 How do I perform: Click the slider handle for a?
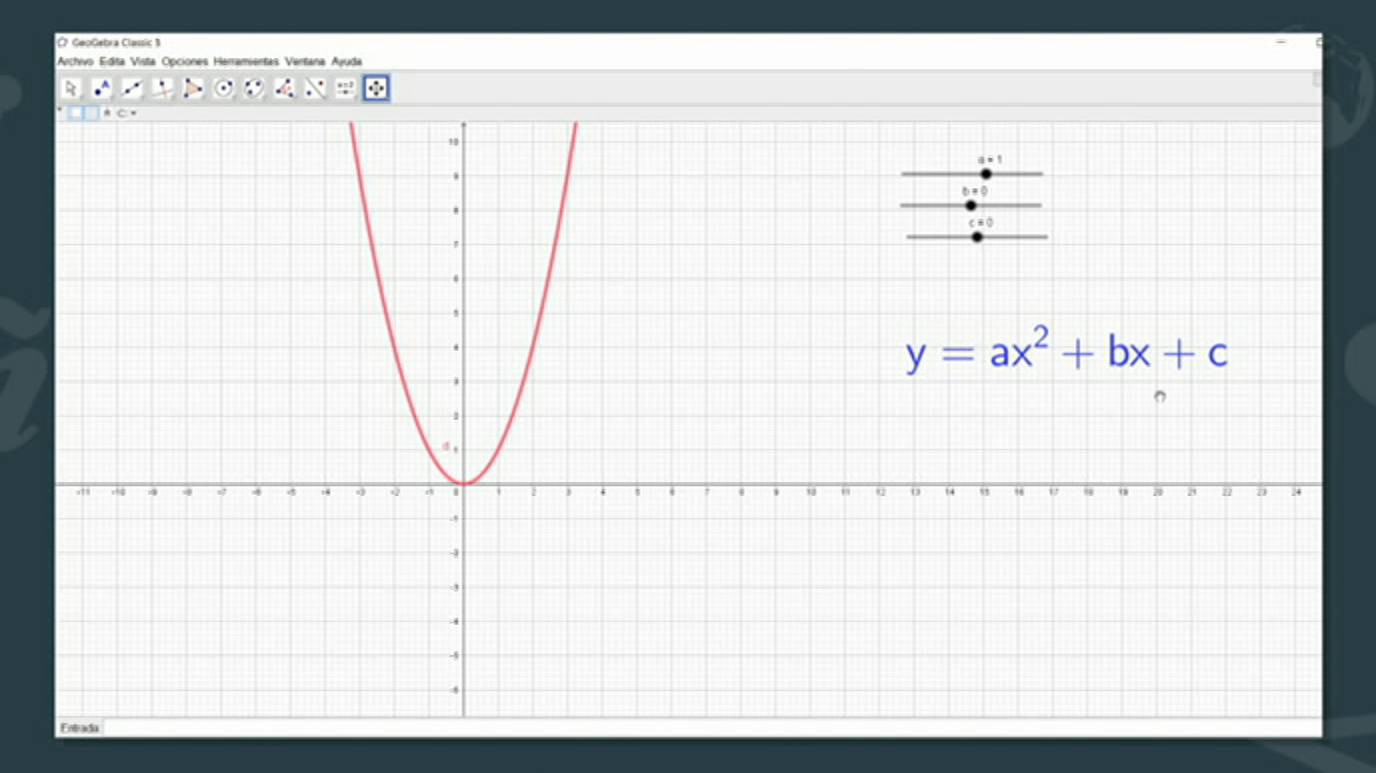point(986,174)
